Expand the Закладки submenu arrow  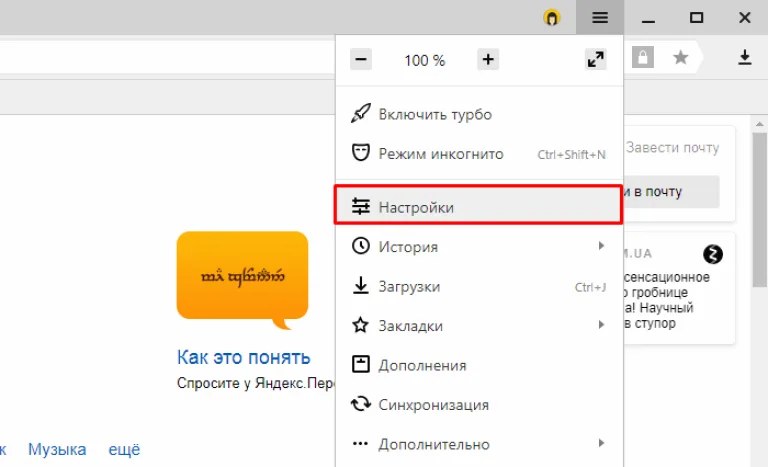point(601,324)
